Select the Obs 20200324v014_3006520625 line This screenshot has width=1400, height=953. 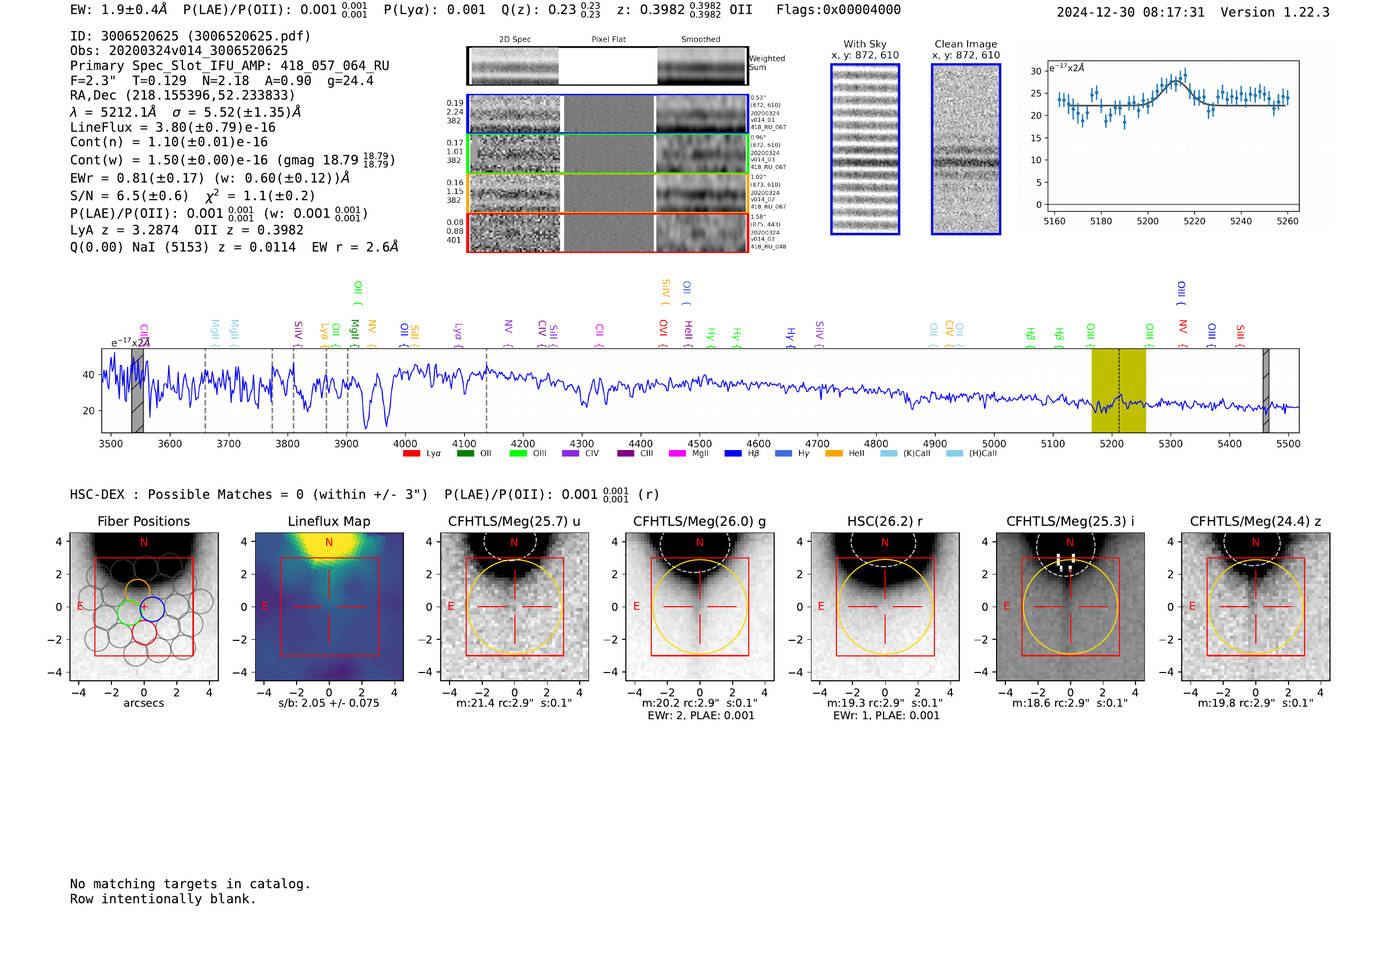pos(179,51)
